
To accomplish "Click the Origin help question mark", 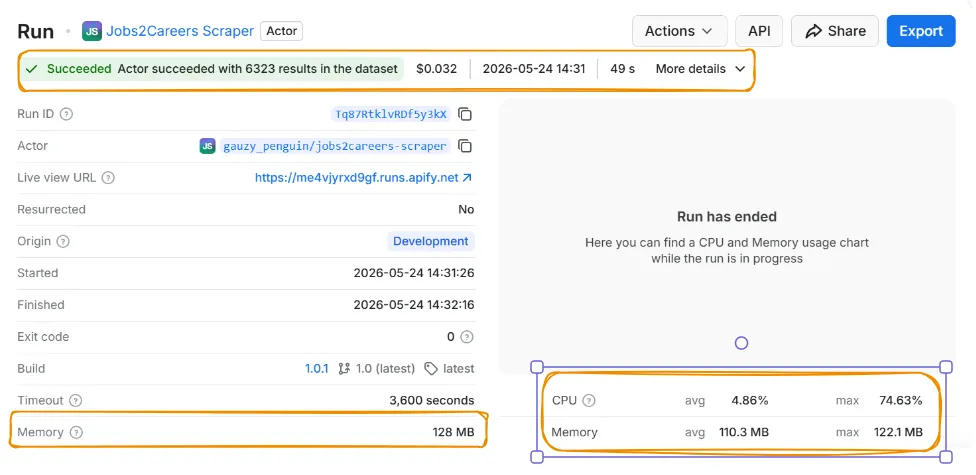I will (x=63, y=242).
